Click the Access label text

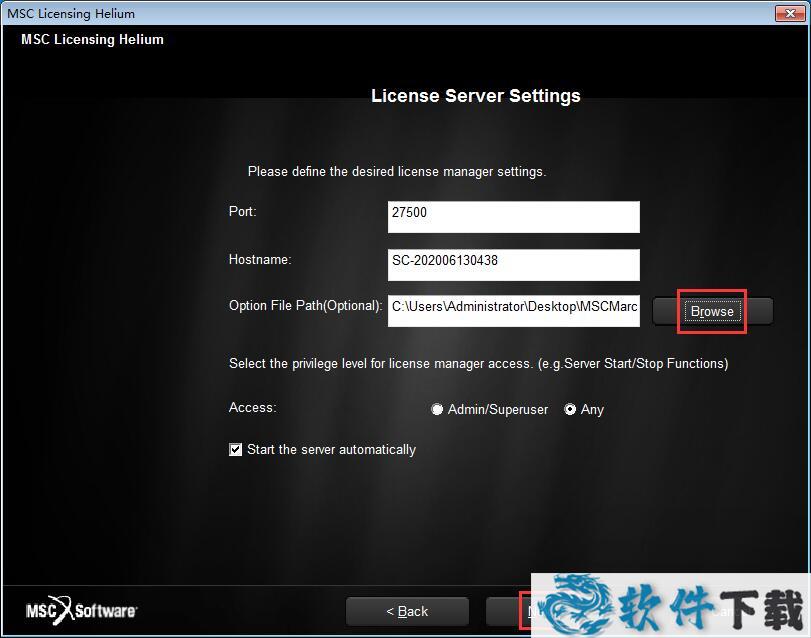pos(252,408)
